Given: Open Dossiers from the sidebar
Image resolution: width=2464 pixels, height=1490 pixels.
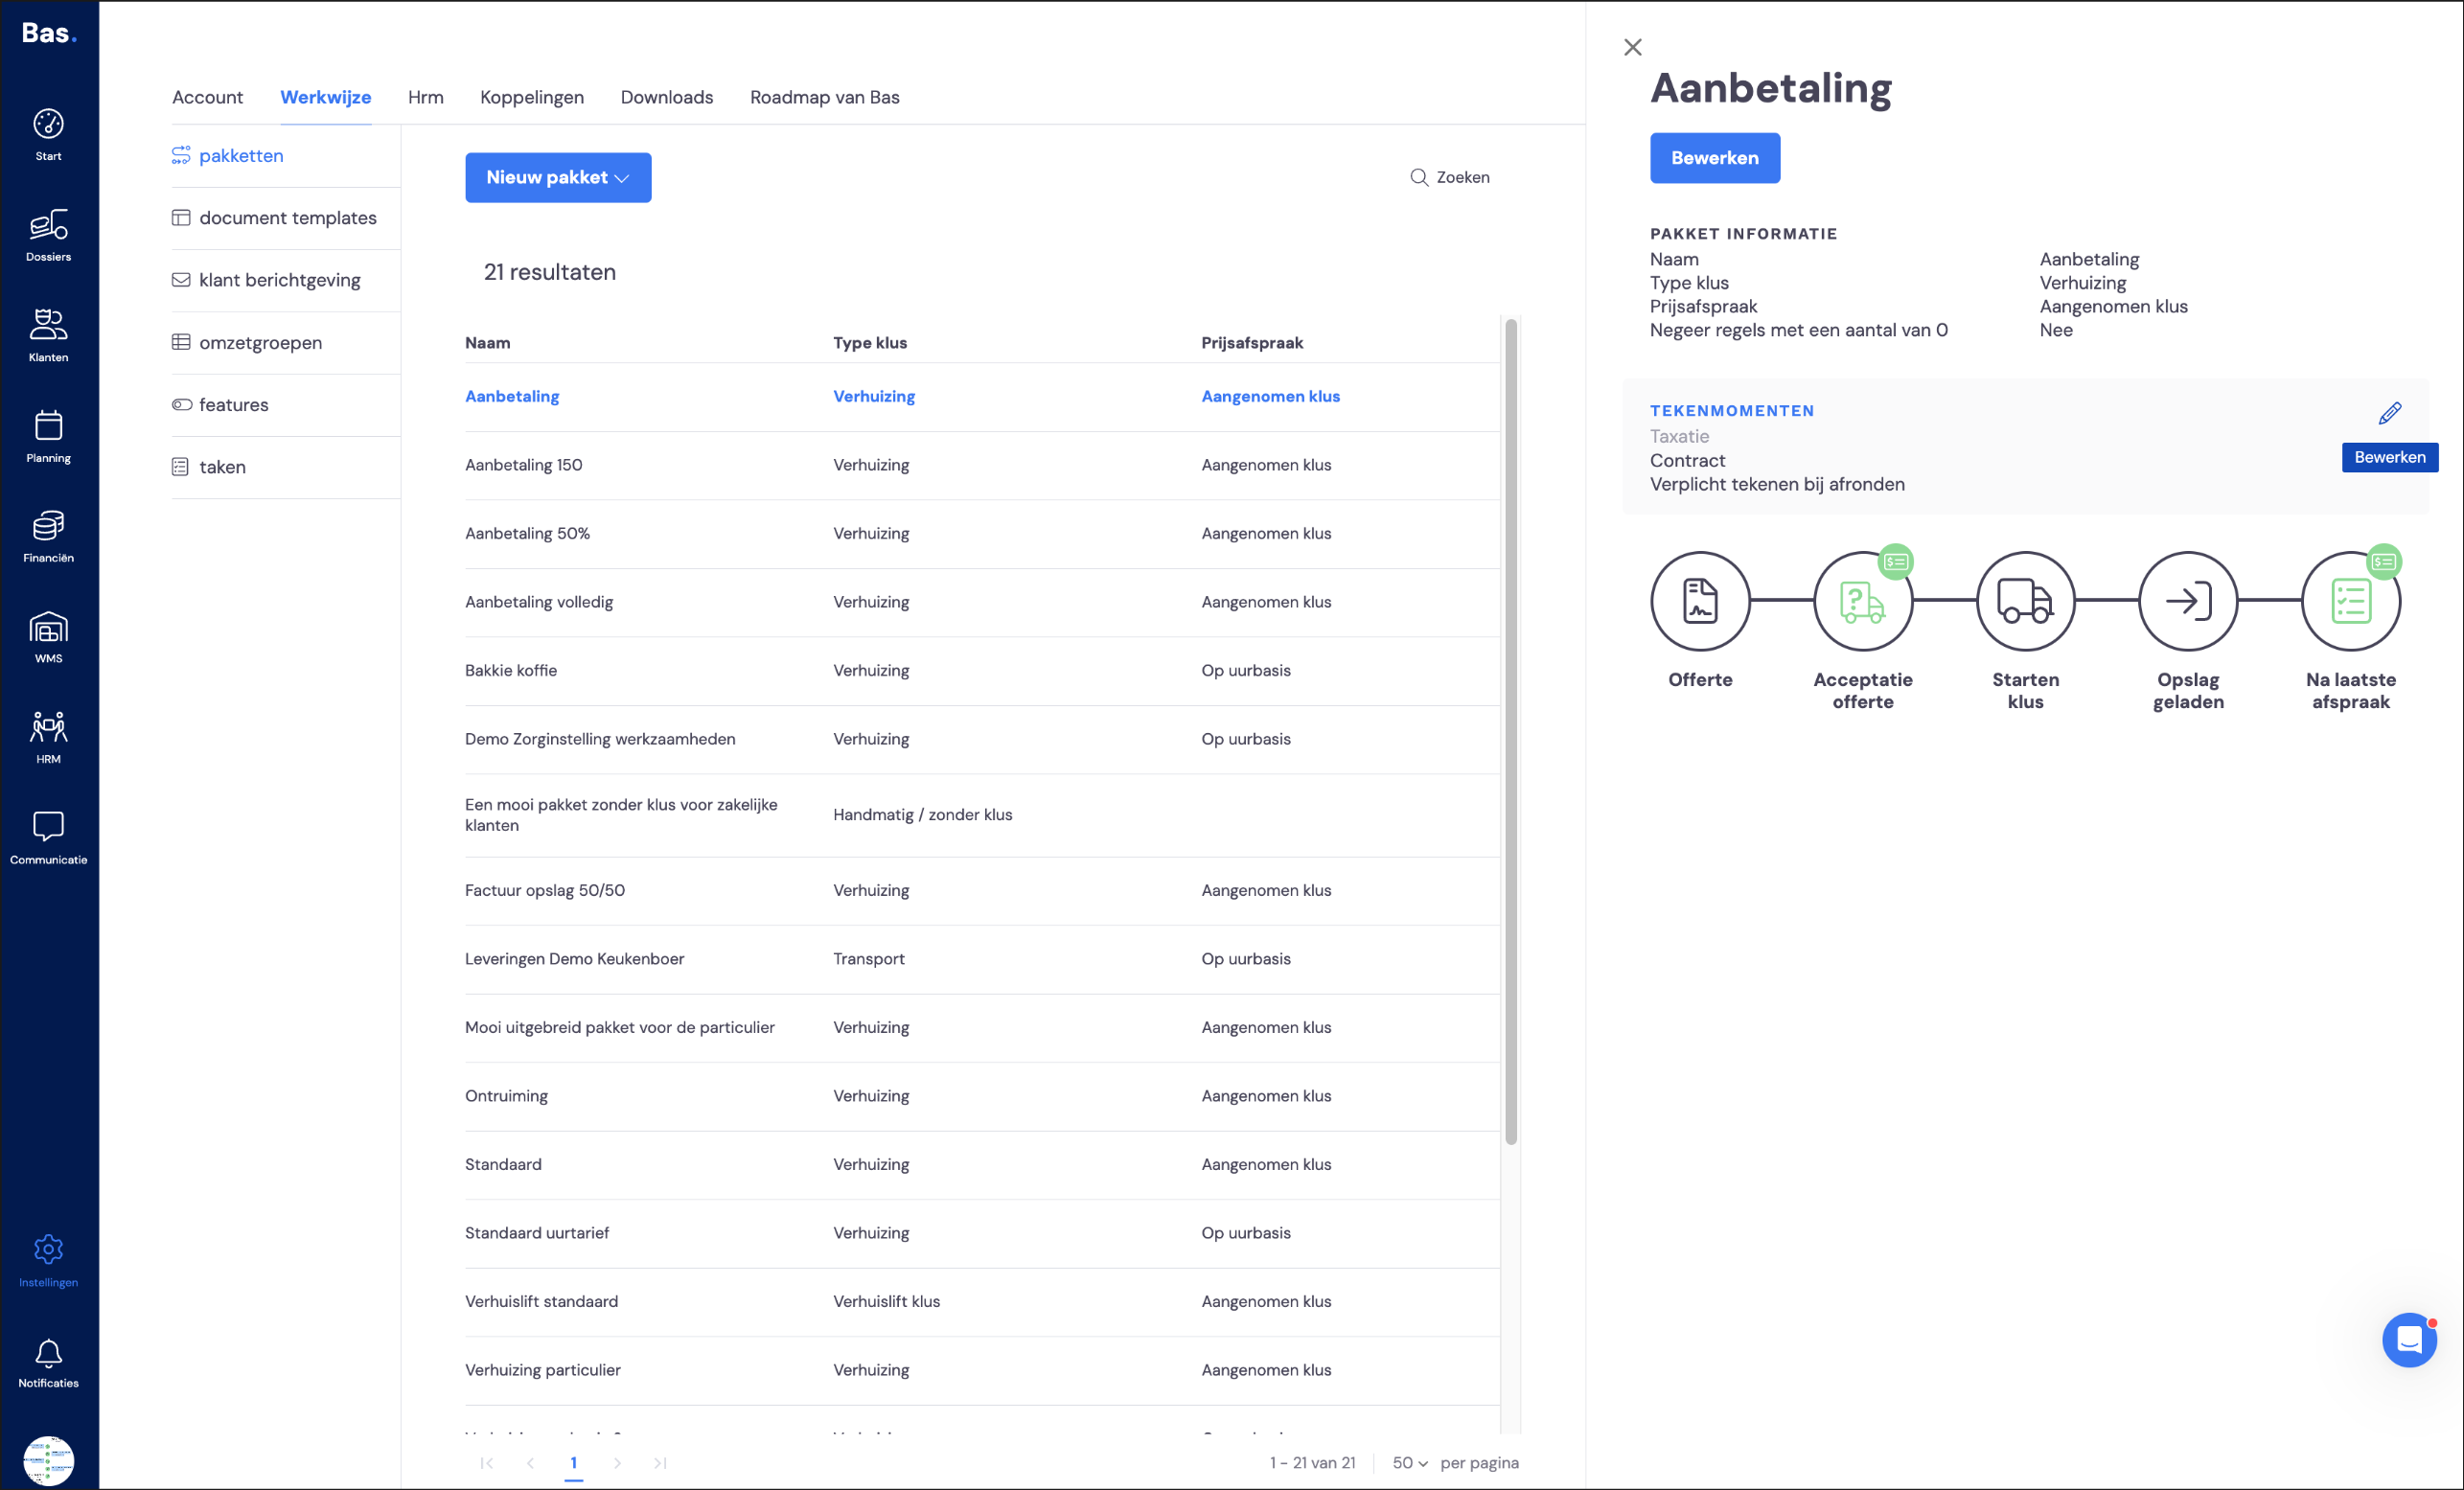Looking at the screenshot, I should click(48, 236).
